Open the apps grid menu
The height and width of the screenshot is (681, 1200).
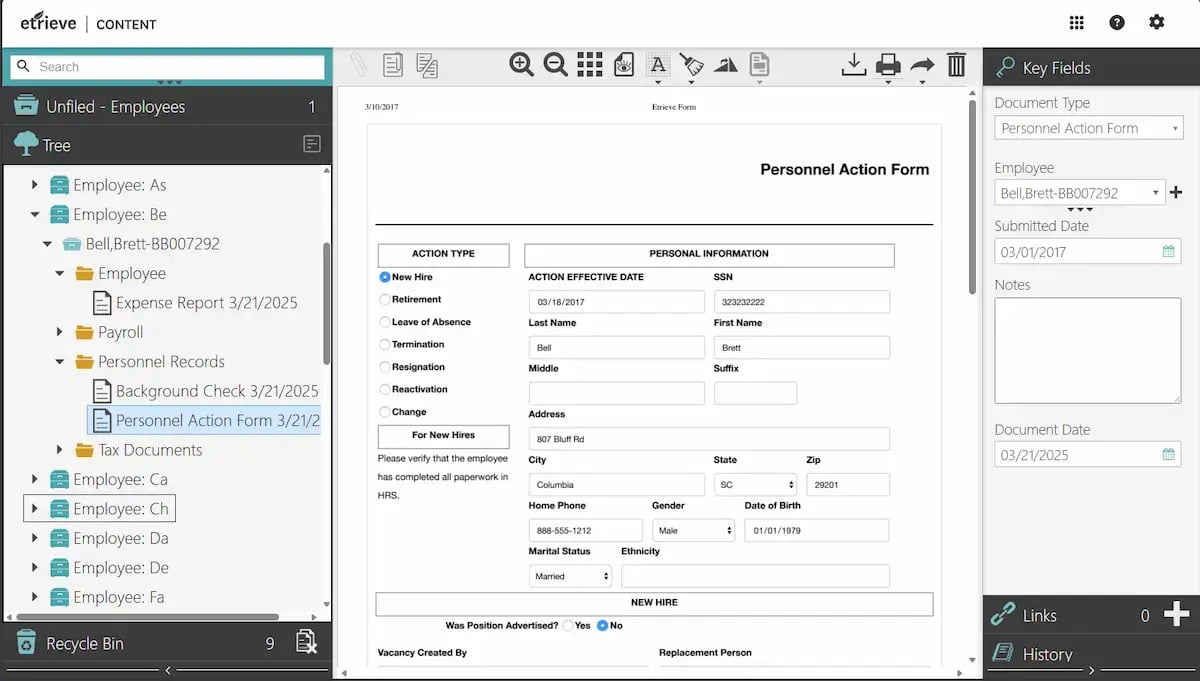[x=1077, y=23]
